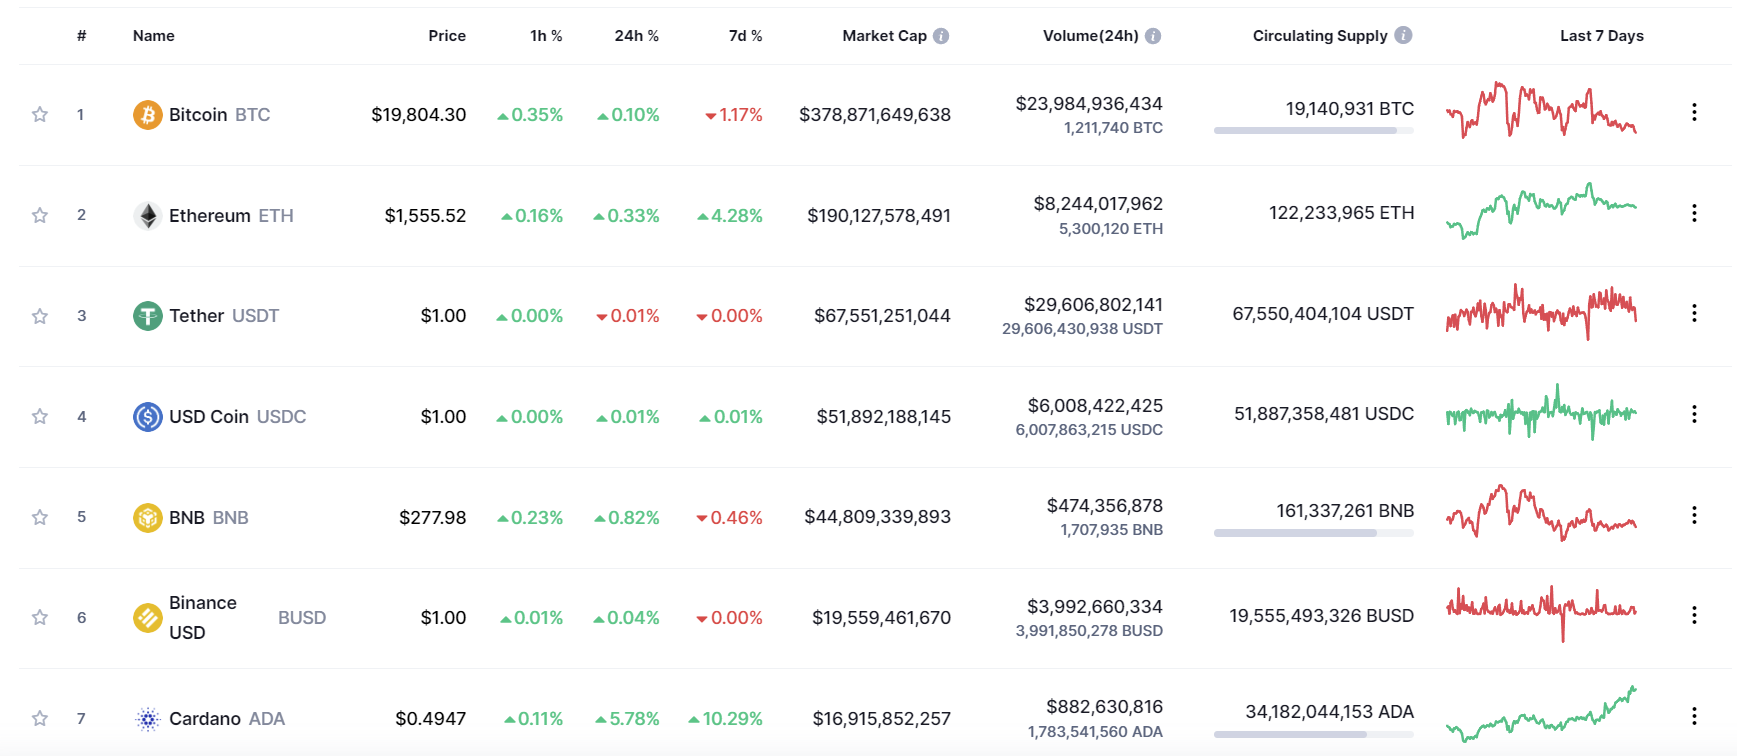Click the Tether logo icon
The image size is (1737, 756).
(x=148, y=316)
